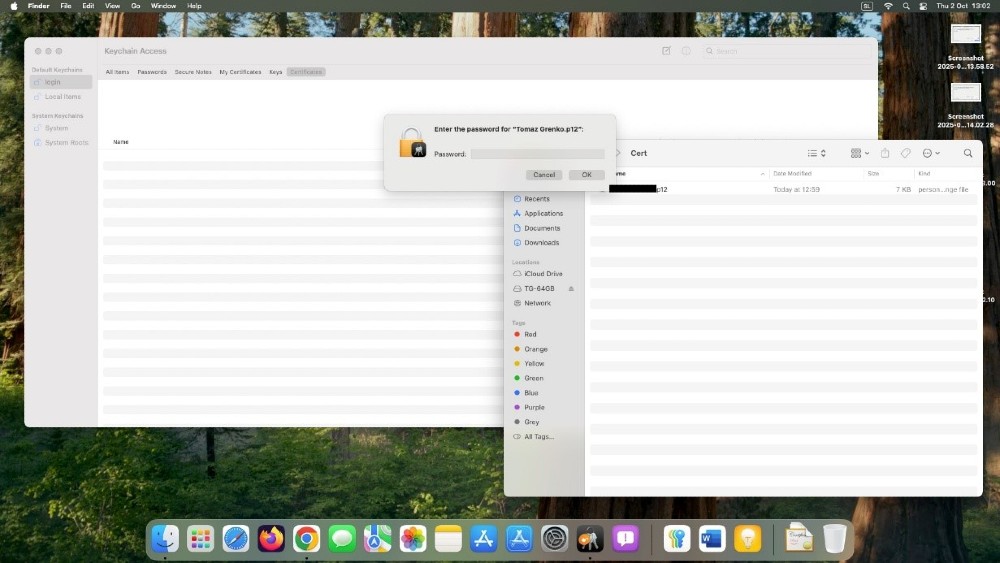The height and width of the screenshot is (563, 1000).
Task: Open Feedback Assistant in the Dock
Action: click(625, 539)
